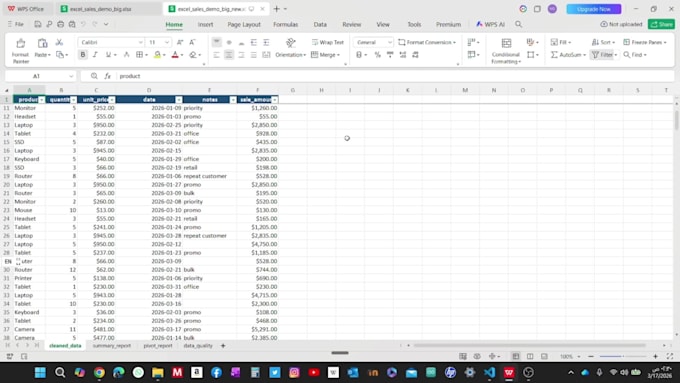Click the AutoSum button
680x383 pixels.
pyautogui.click(x=568, y=55)
